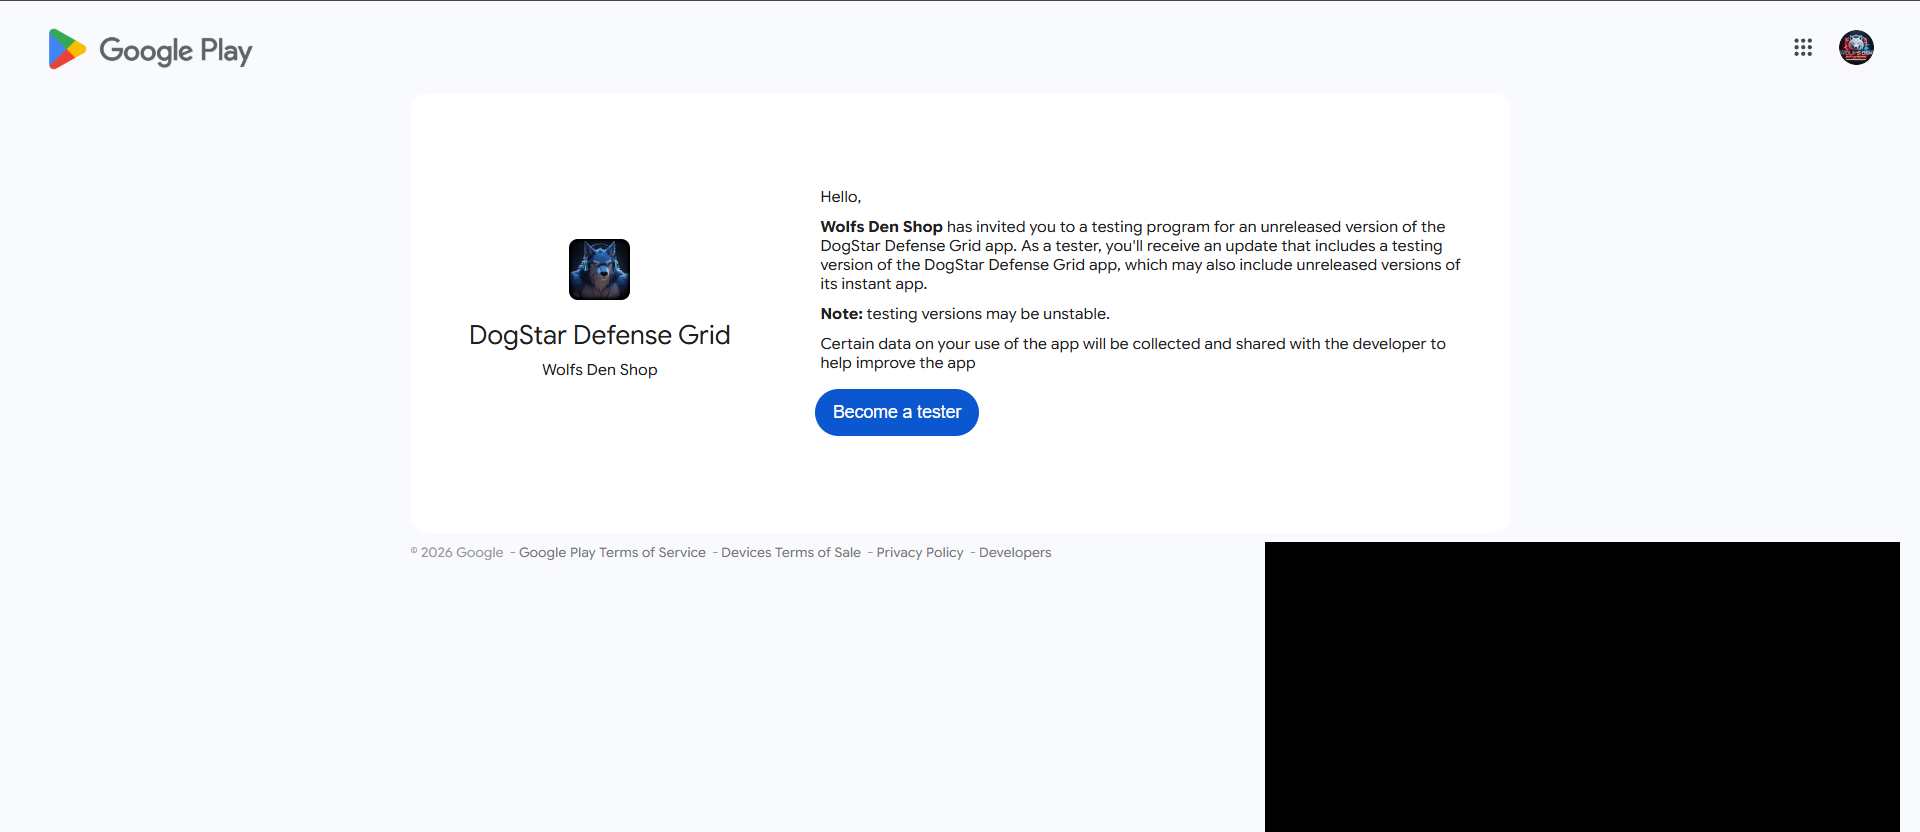Viewport: 1920px width, 832px height.
Task: Click Wolfs Den Shop under the app title
Action: 599,370
